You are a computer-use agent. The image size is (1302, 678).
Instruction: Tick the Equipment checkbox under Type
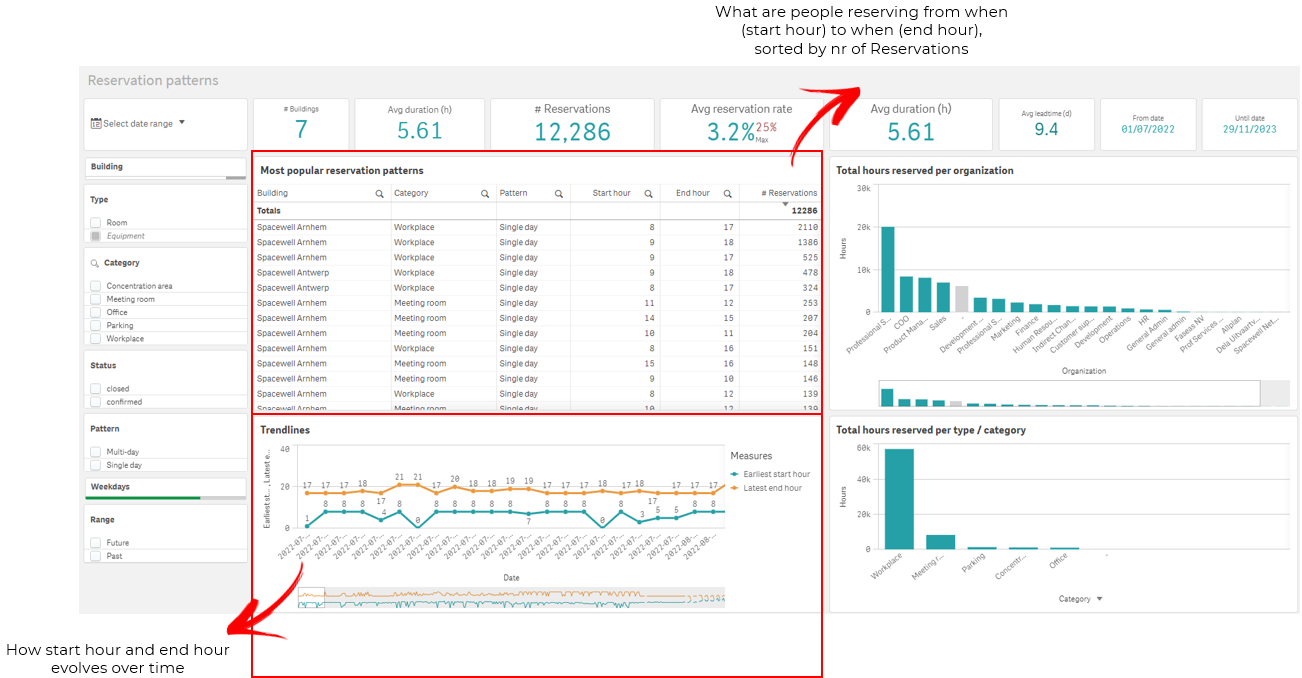pyautogui.click(x=95, y=236)
